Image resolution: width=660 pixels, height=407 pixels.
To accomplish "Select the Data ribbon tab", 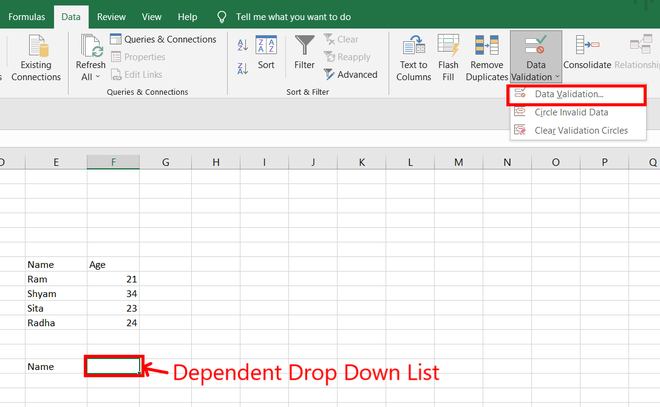I will click(71, 17).
